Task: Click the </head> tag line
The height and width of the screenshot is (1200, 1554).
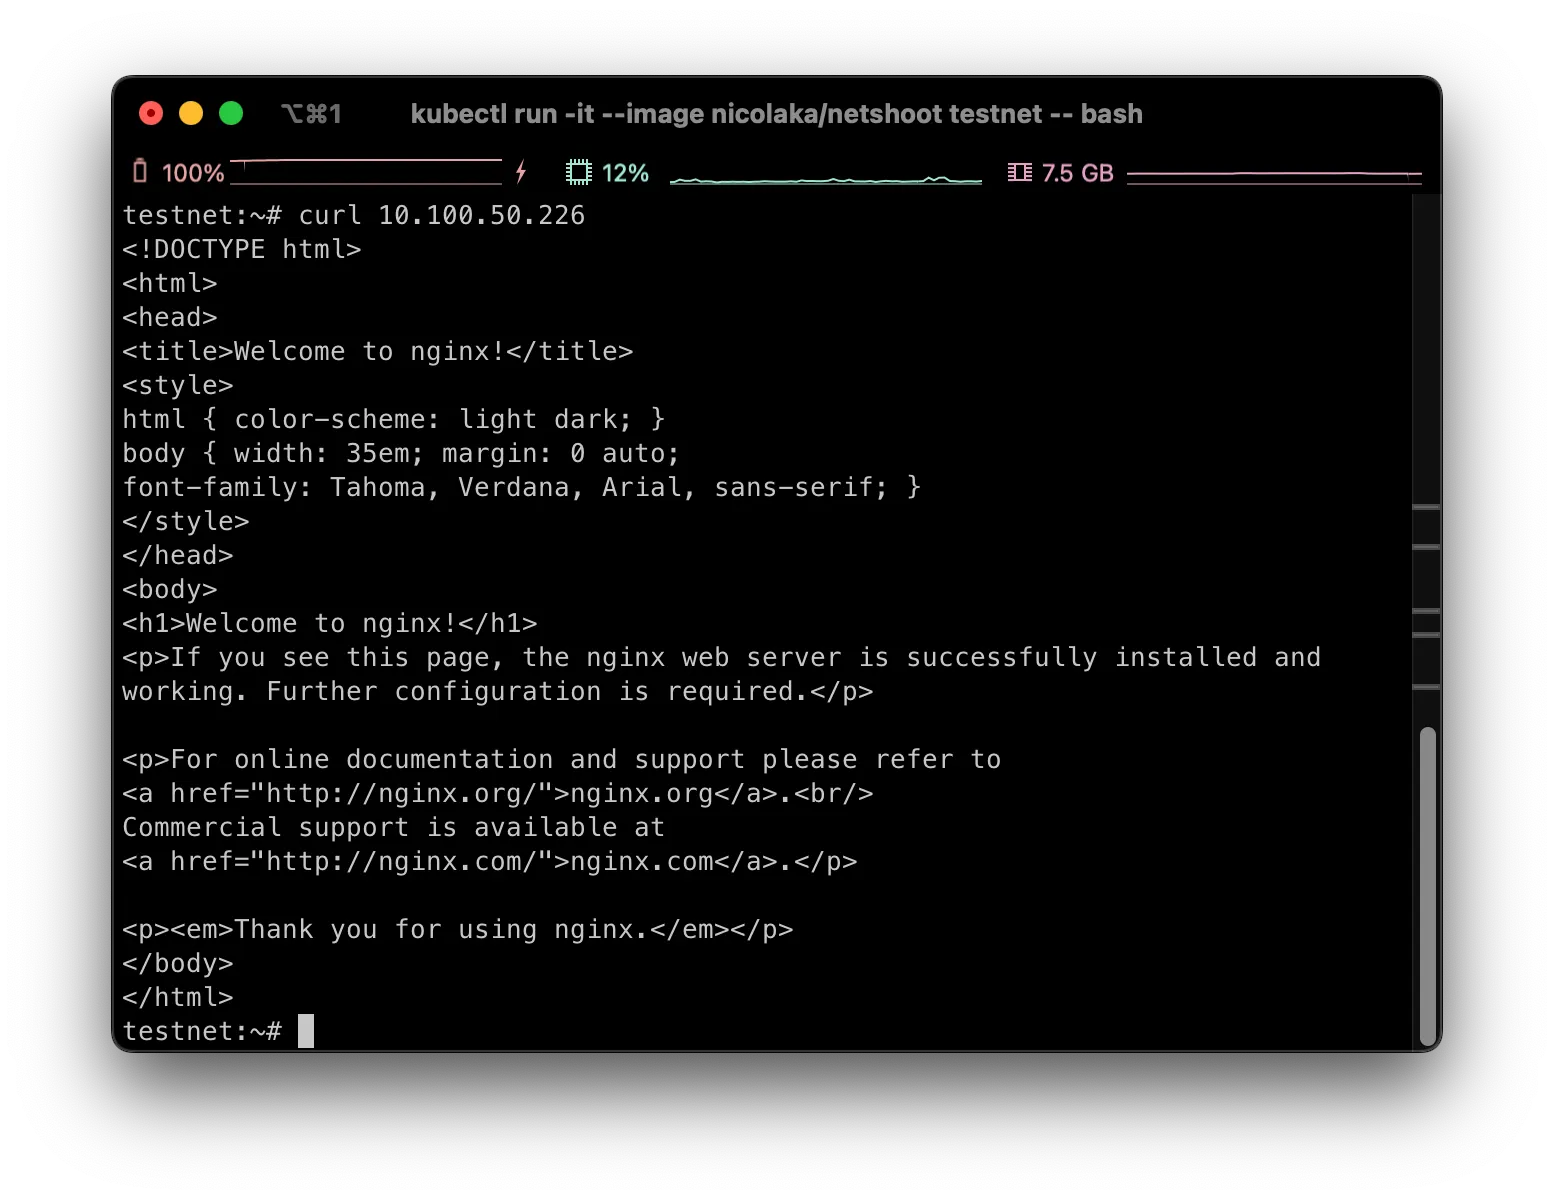Action: pos(178,555)
